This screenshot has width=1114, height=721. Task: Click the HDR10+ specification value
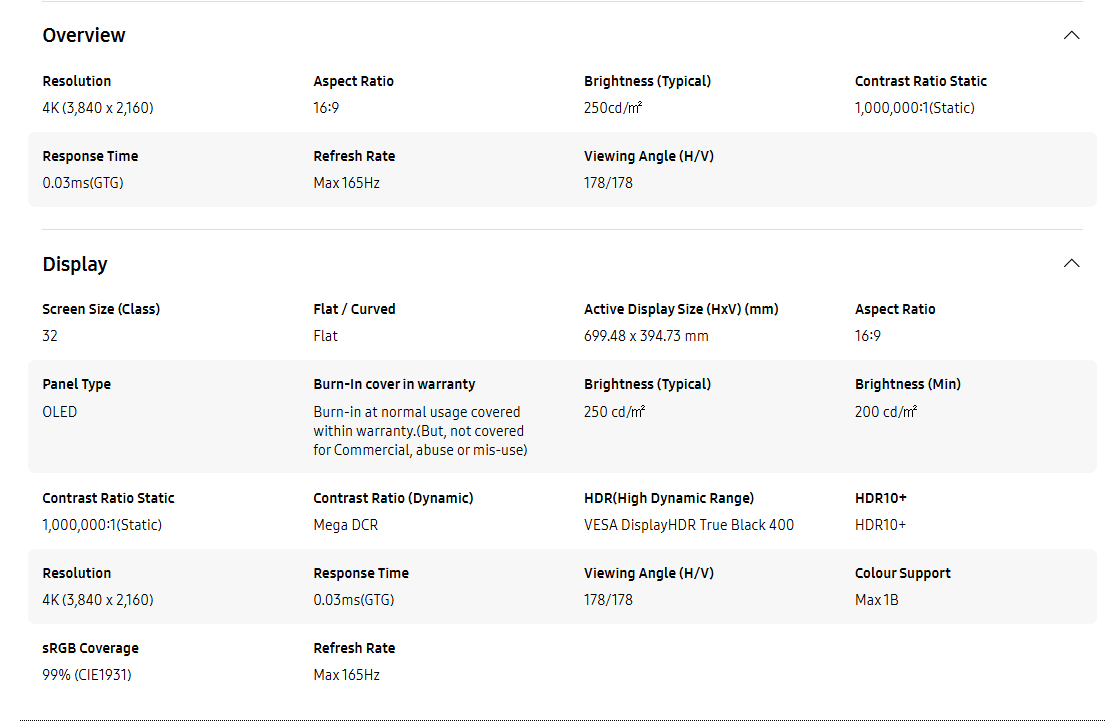point(880,525)
